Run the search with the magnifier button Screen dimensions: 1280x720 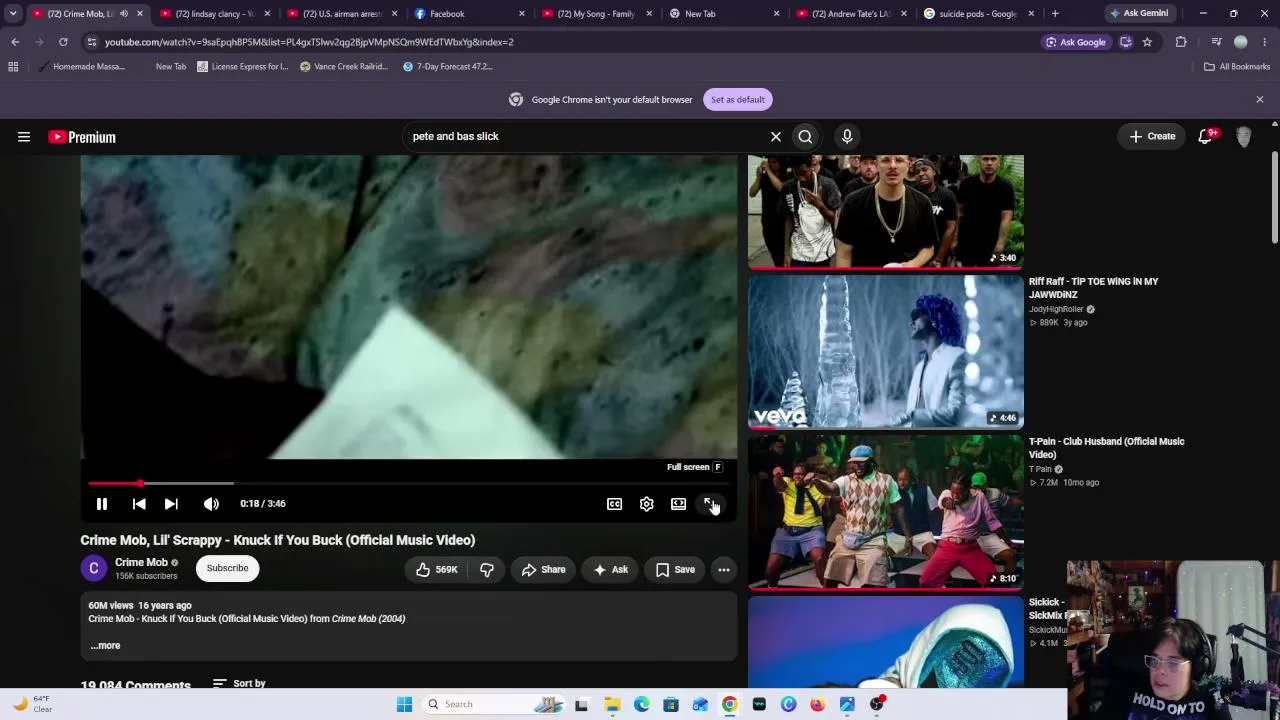pyautogui.click(x=805, y=136)
